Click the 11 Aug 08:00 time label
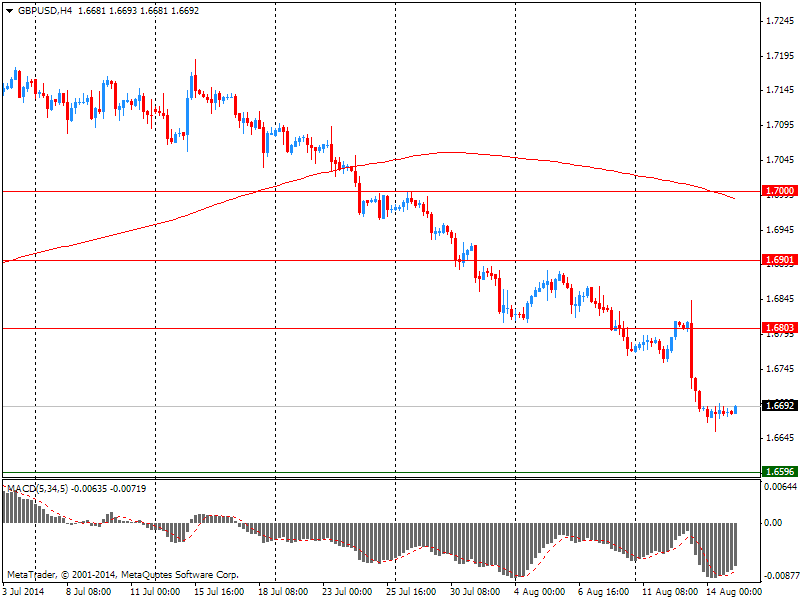Viewport: 800px width, 600px height. 668,592
